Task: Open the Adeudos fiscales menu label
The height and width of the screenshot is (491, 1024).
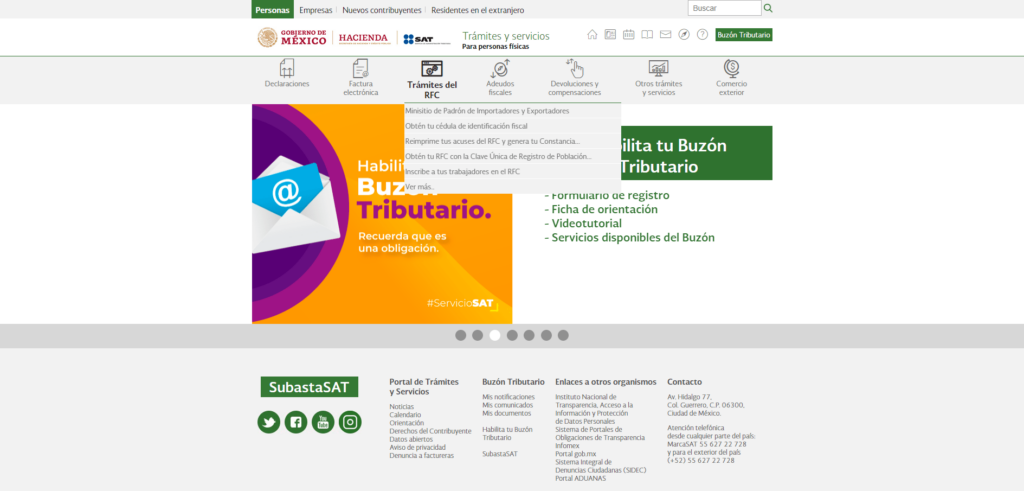Action: (500, 88)
